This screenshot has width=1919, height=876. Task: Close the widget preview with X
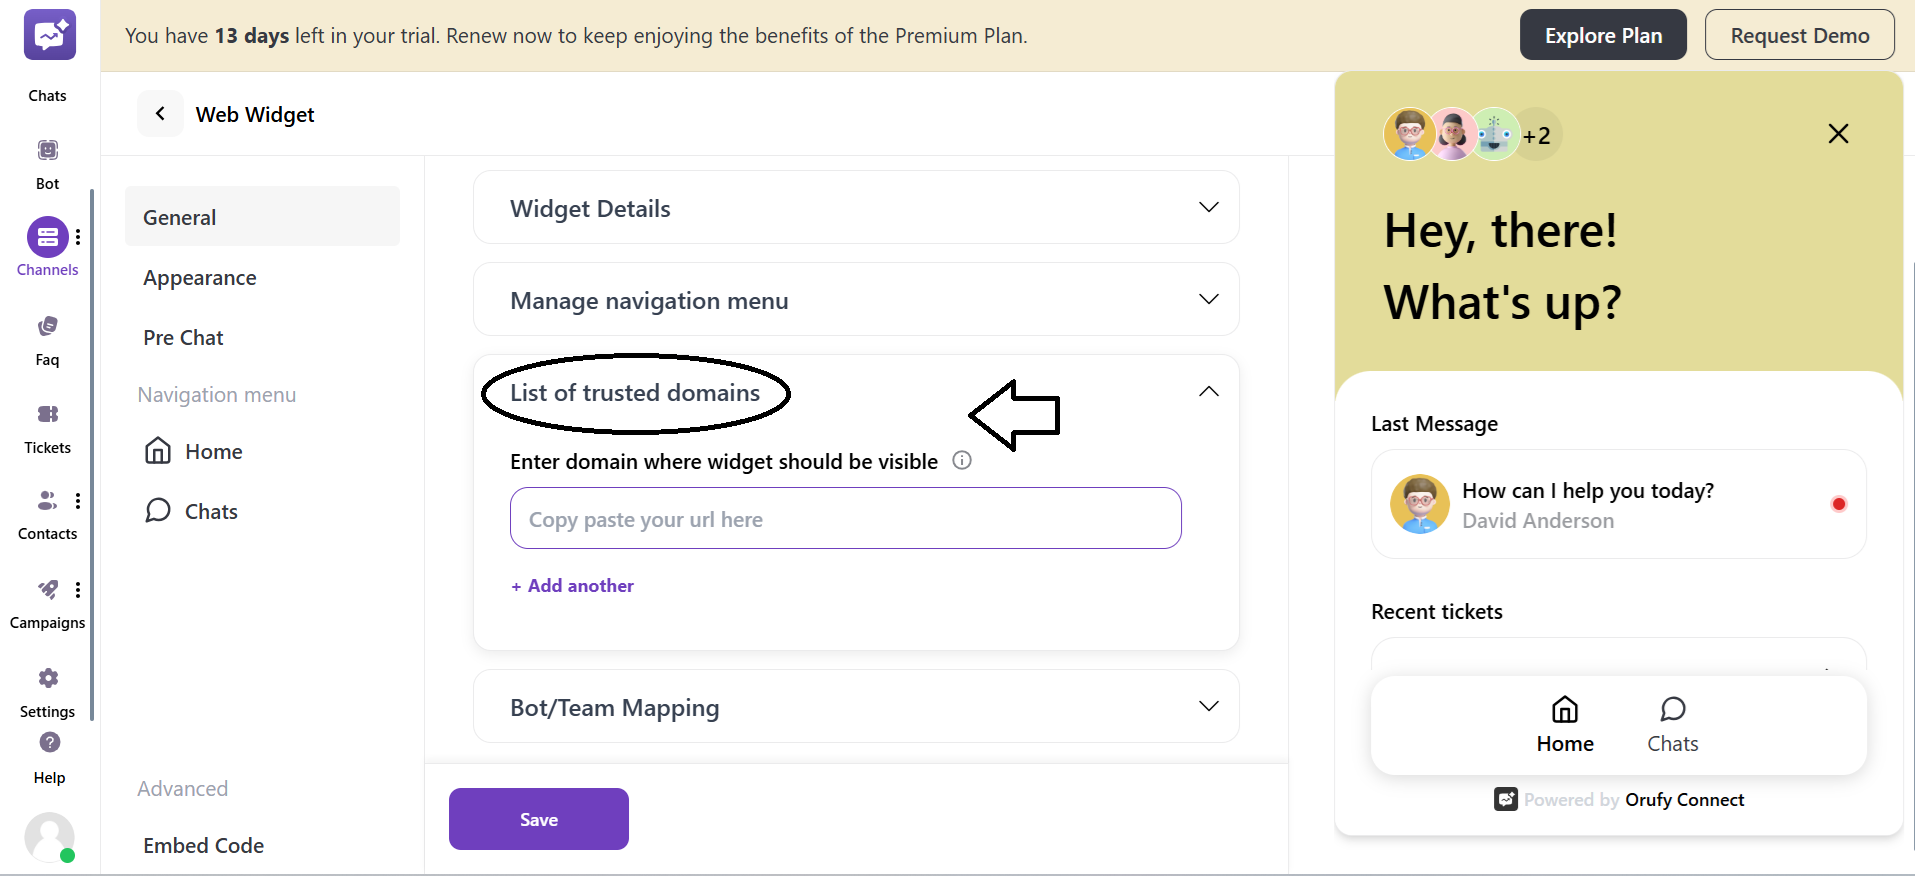(1838, 134)
